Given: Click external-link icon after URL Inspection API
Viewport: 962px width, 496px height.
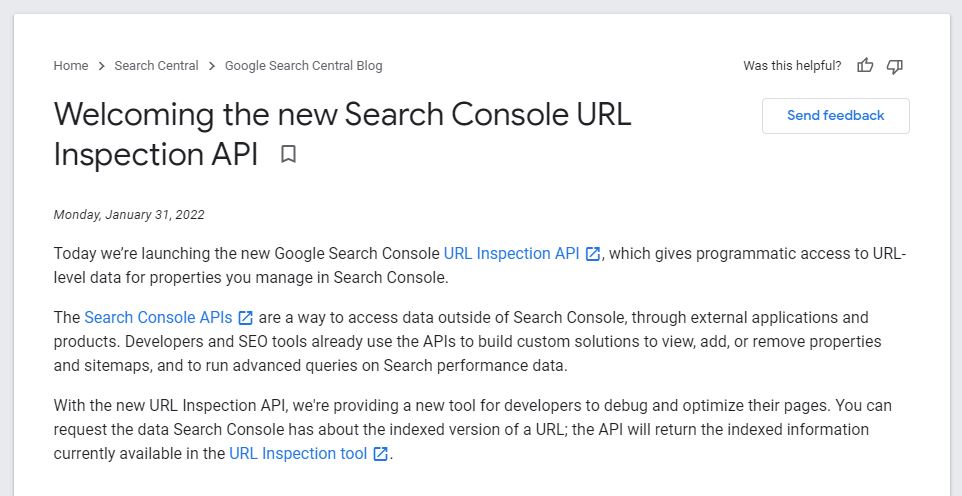Looking at the screenshot, I should point(593,254).
